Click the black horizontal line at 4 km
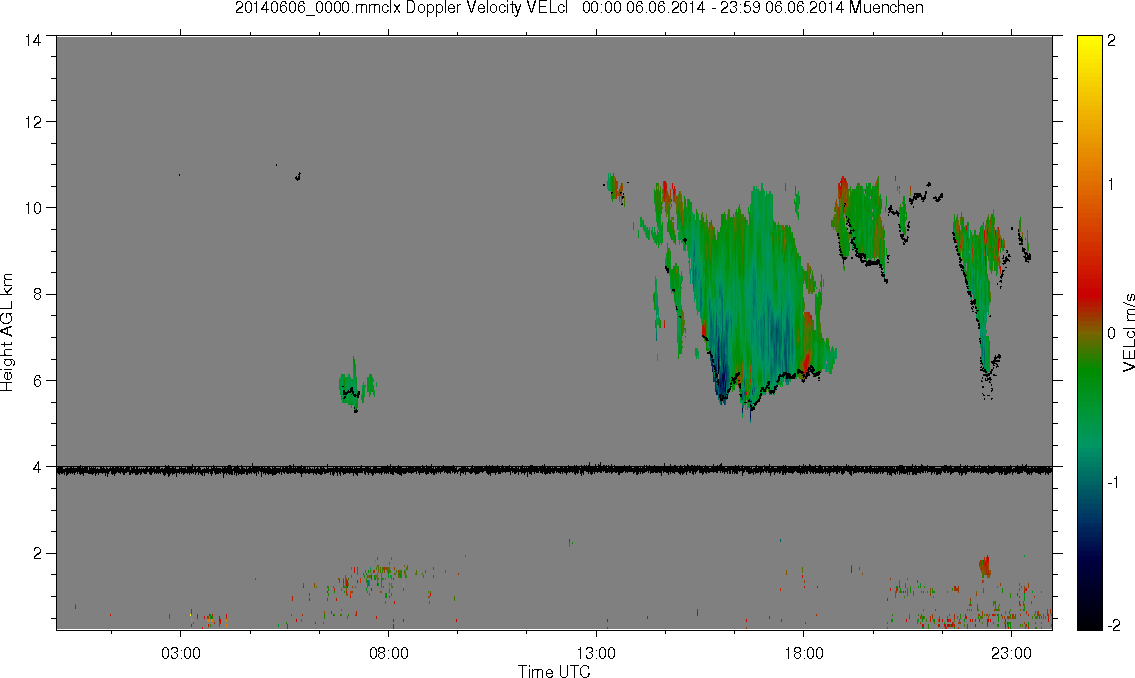 tap(554, 470)
